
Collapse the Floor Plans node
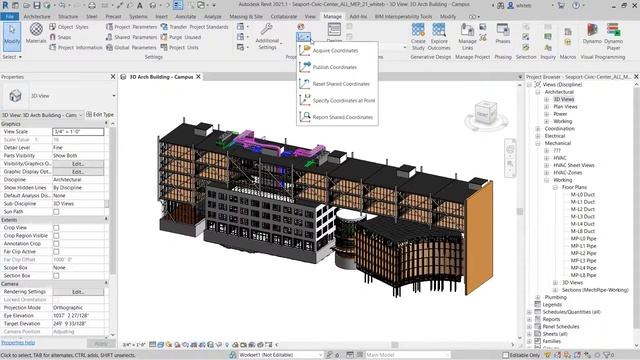pyautogui.click(x=555, y=187)
